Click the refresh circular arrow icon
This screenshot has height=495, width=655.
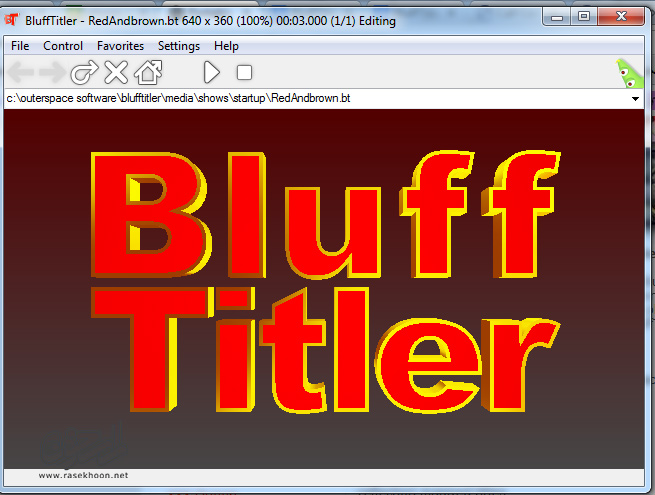(84, 72)
